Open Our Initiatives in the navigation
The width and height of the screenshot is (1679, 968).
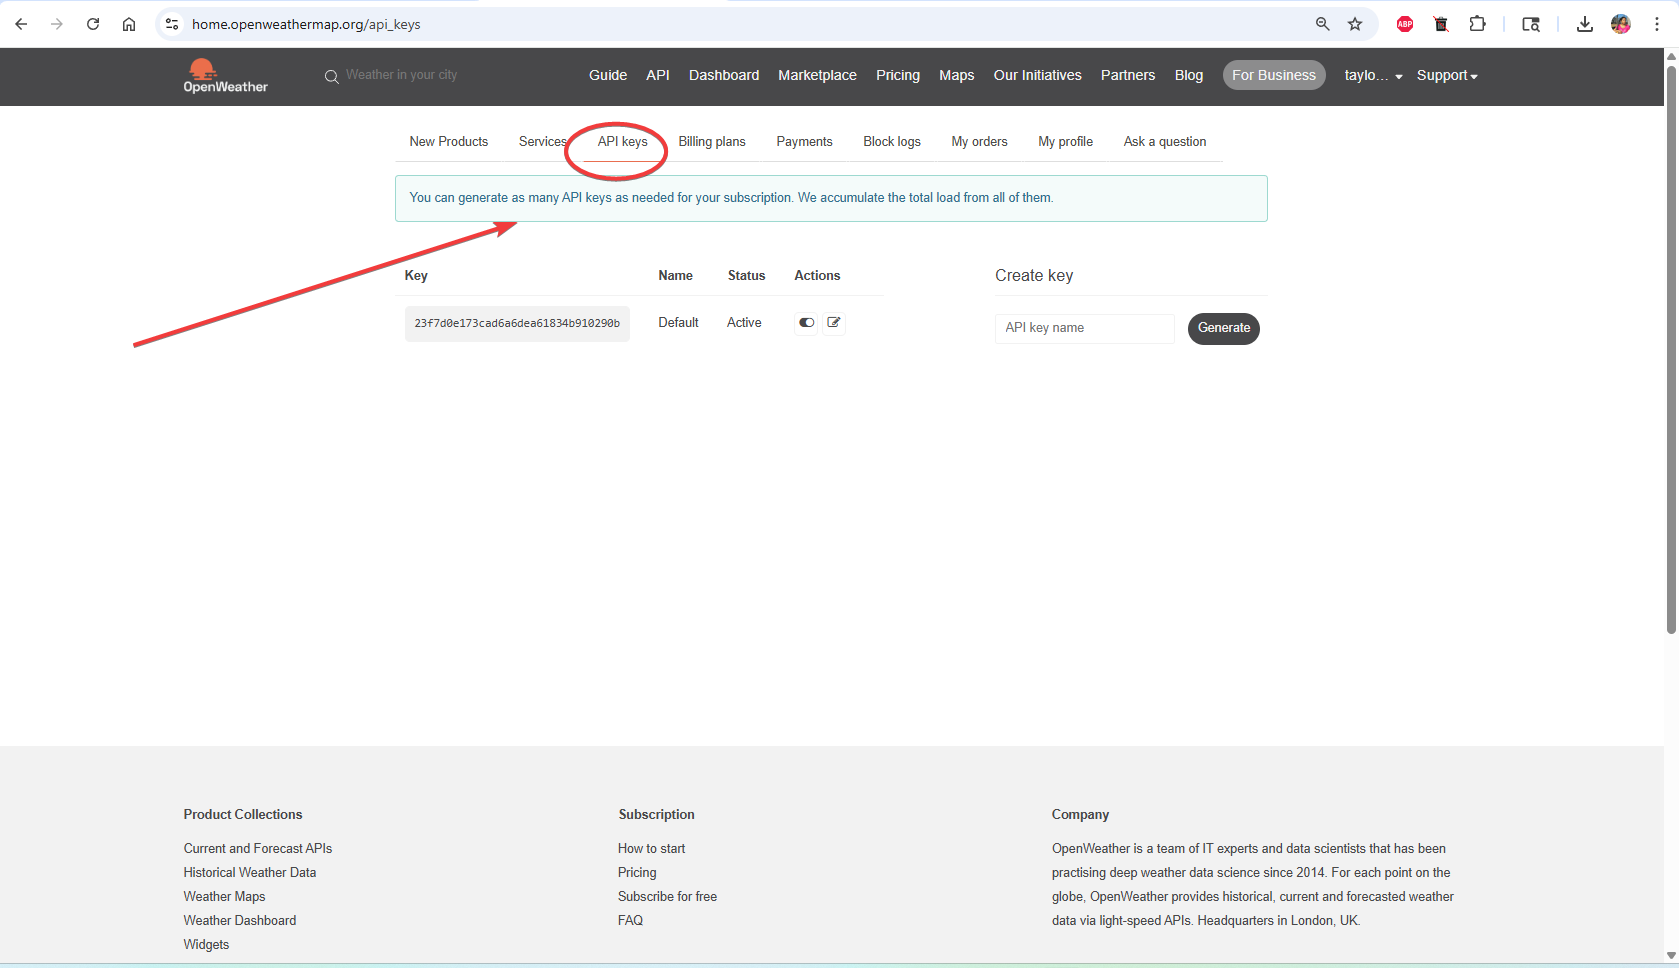click(x=1038, y=75)
